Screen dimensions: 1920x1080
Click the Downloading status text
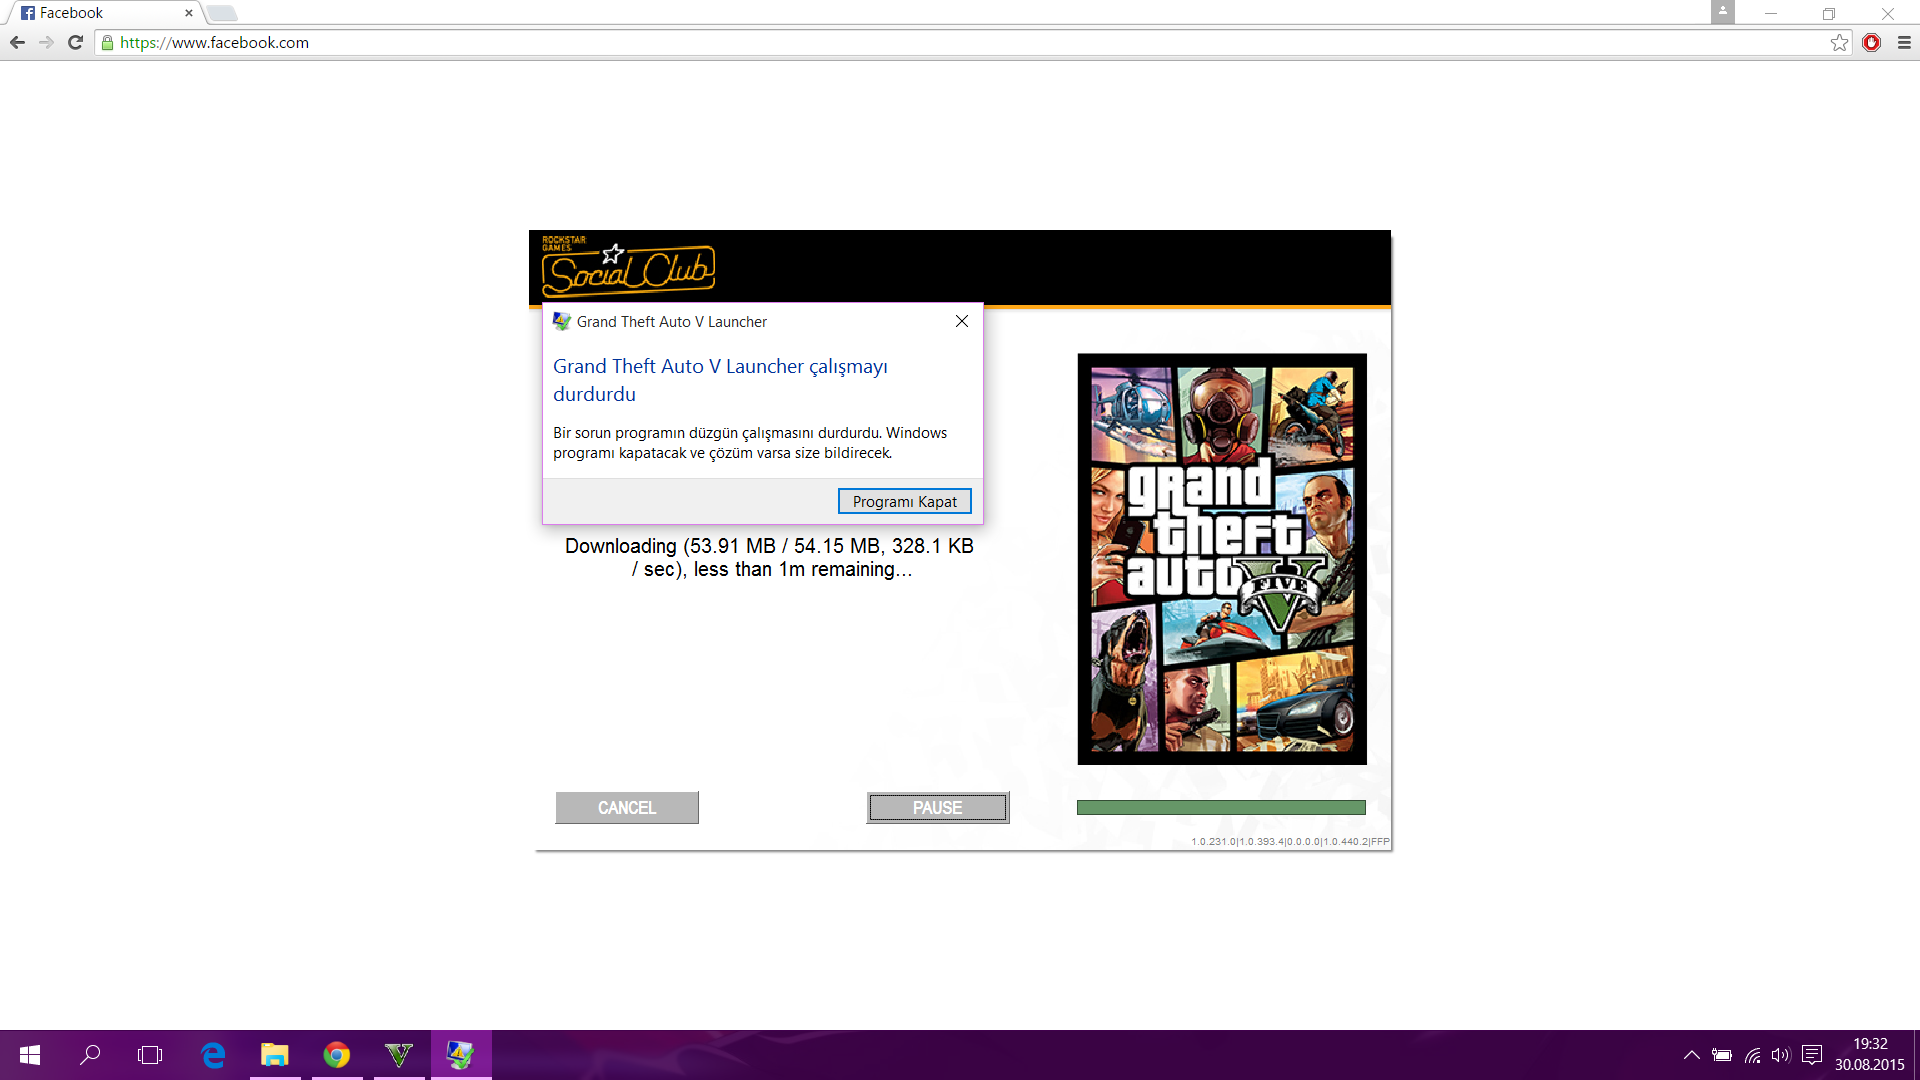[x=769, y=558]
